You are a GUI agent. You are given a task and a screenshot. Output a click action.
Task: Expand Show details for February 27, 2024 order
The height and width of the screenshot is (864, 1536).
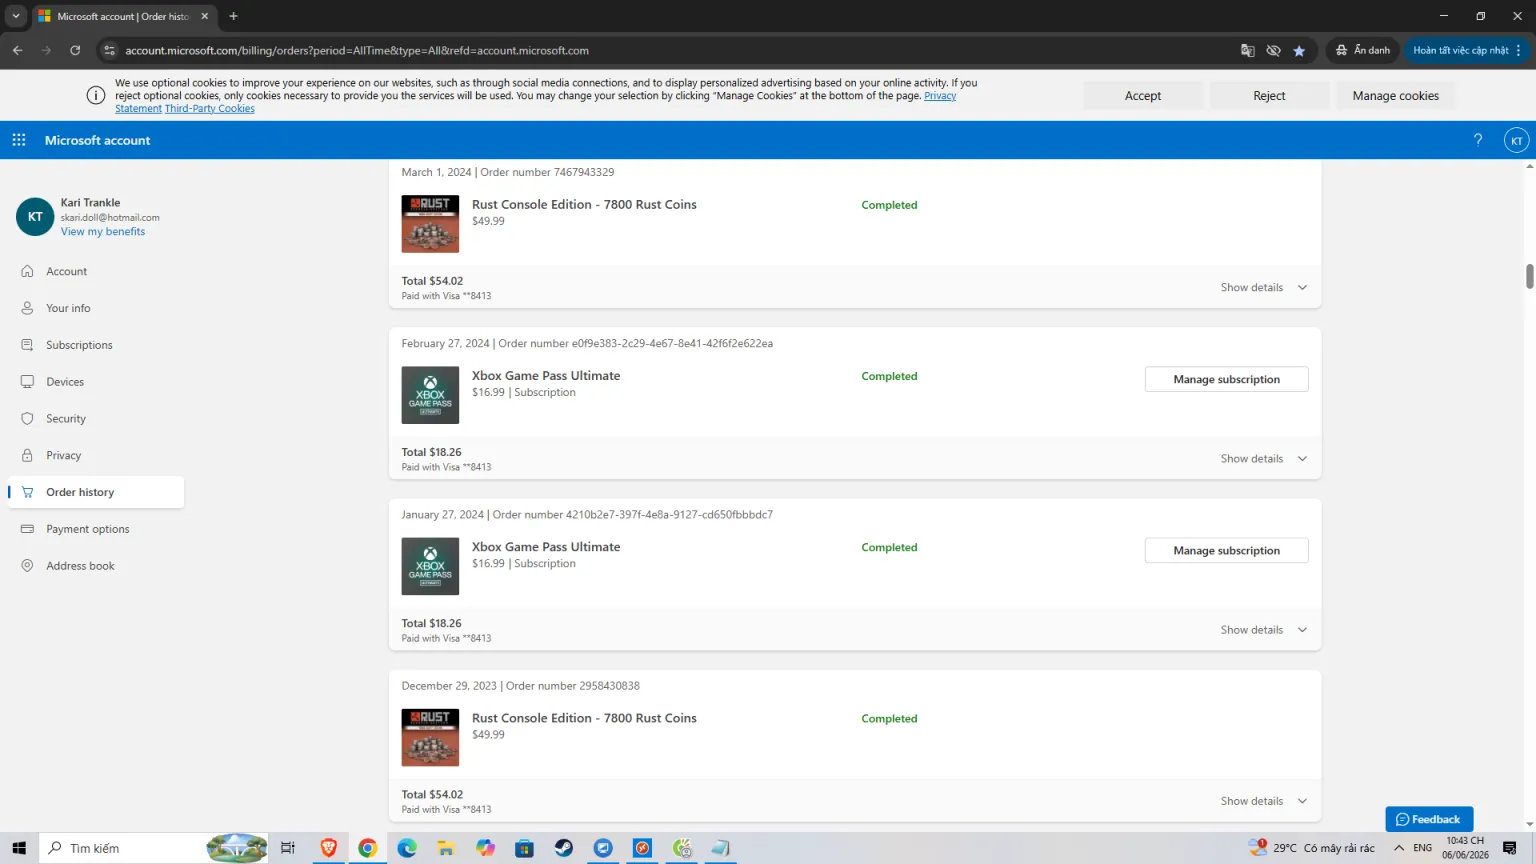[x=1264, y=458]
